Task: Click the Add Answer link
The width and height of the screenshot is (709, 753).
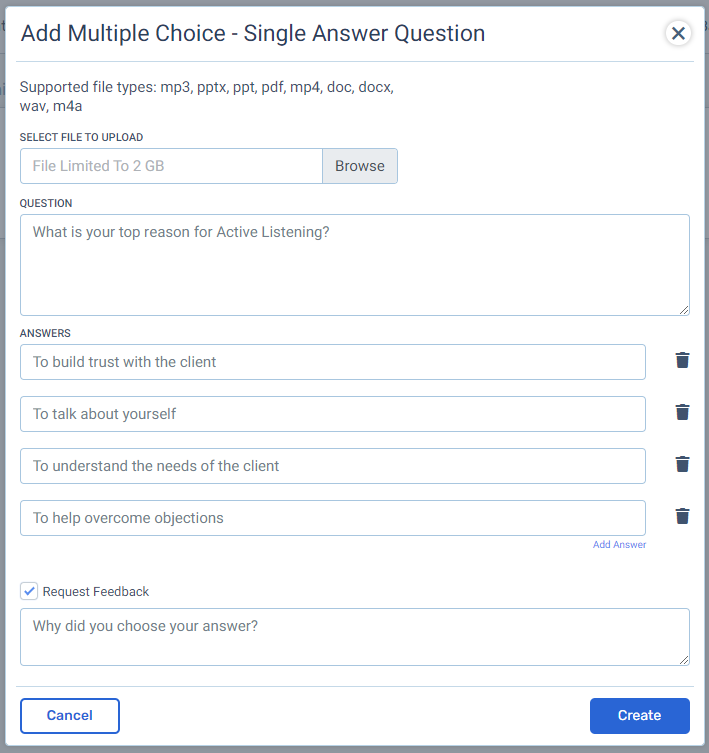Action: (x=619, y=545)
